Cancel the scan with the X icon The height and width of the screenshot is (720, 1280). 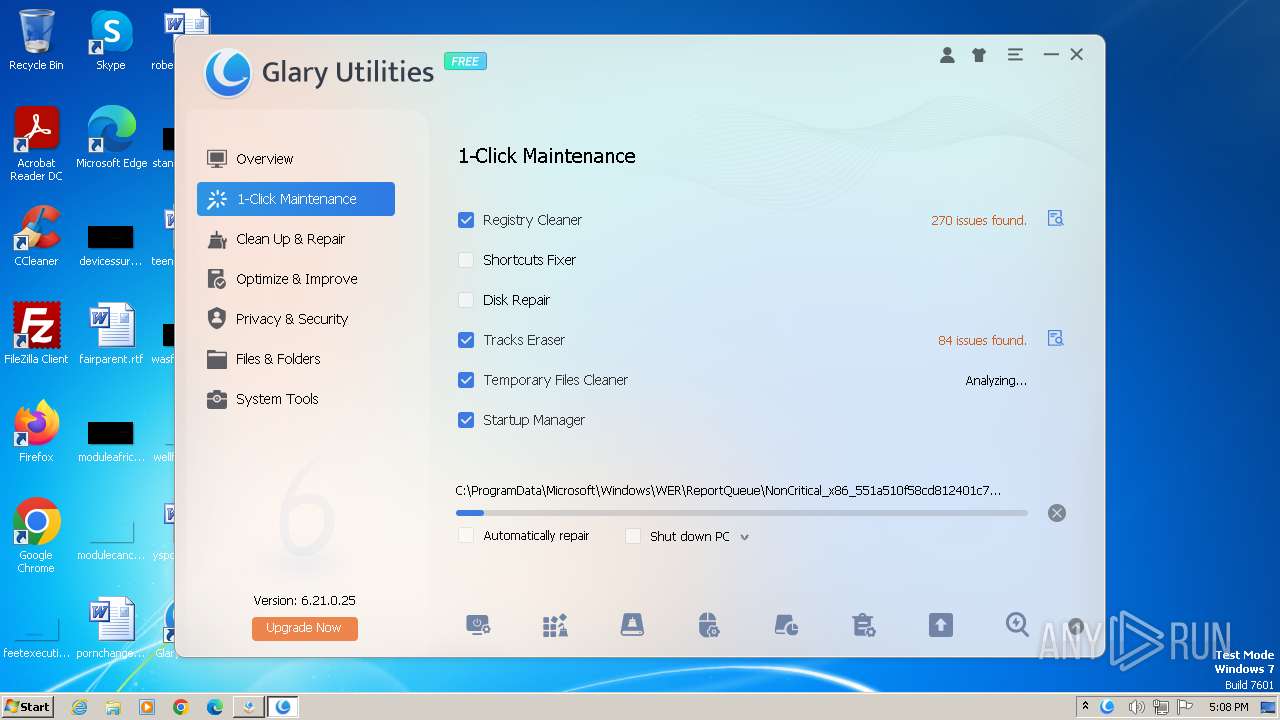tap(1057, 513)
